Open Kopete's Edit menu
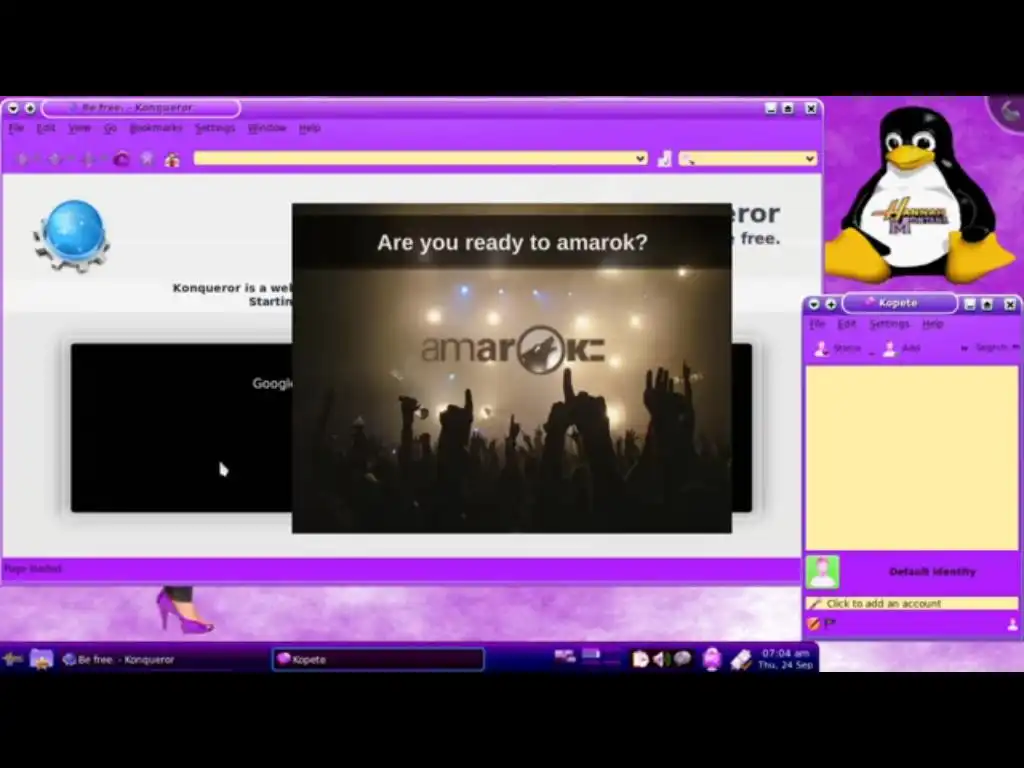Image resolution: width=1024 pixels, height=768 pixels. coord(846,324)
